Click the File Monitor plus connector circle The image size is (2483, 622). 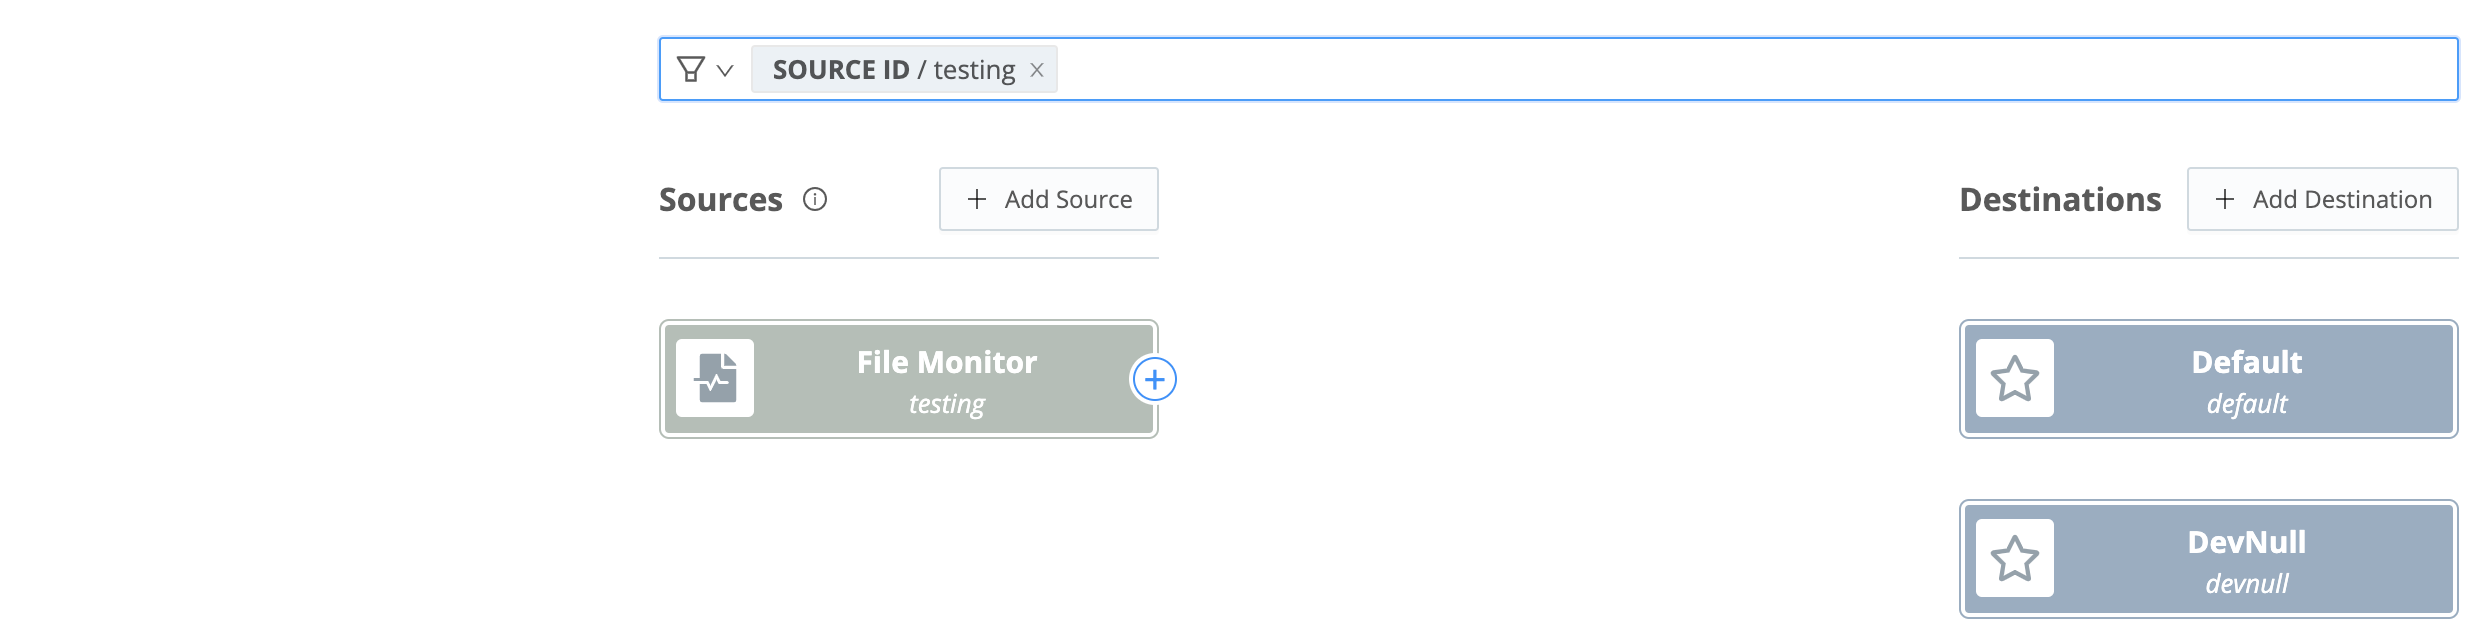1154,379
